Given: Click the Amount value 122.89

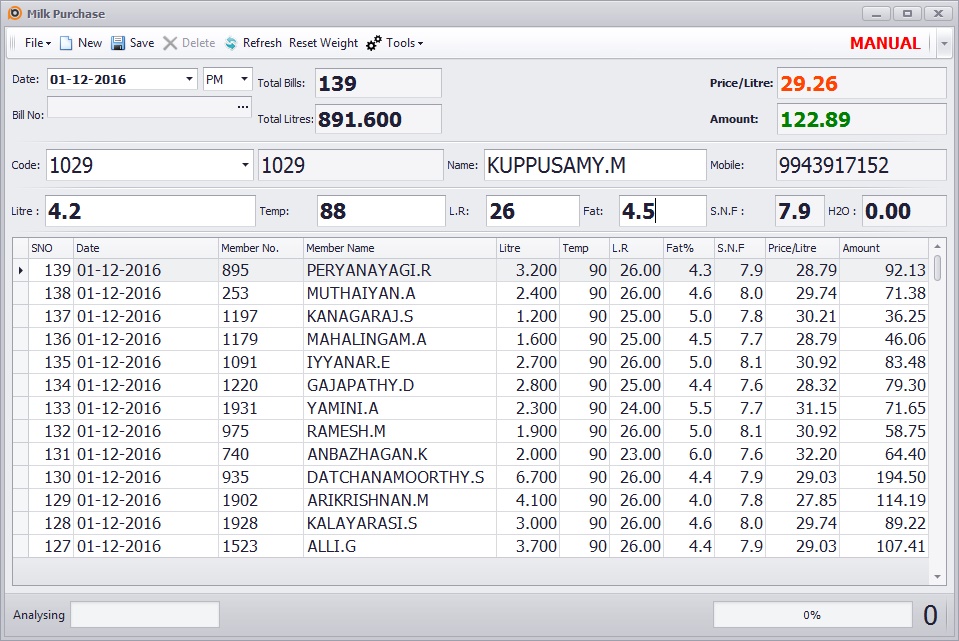Looking at the screenshot, I should [x=862, y=119].
